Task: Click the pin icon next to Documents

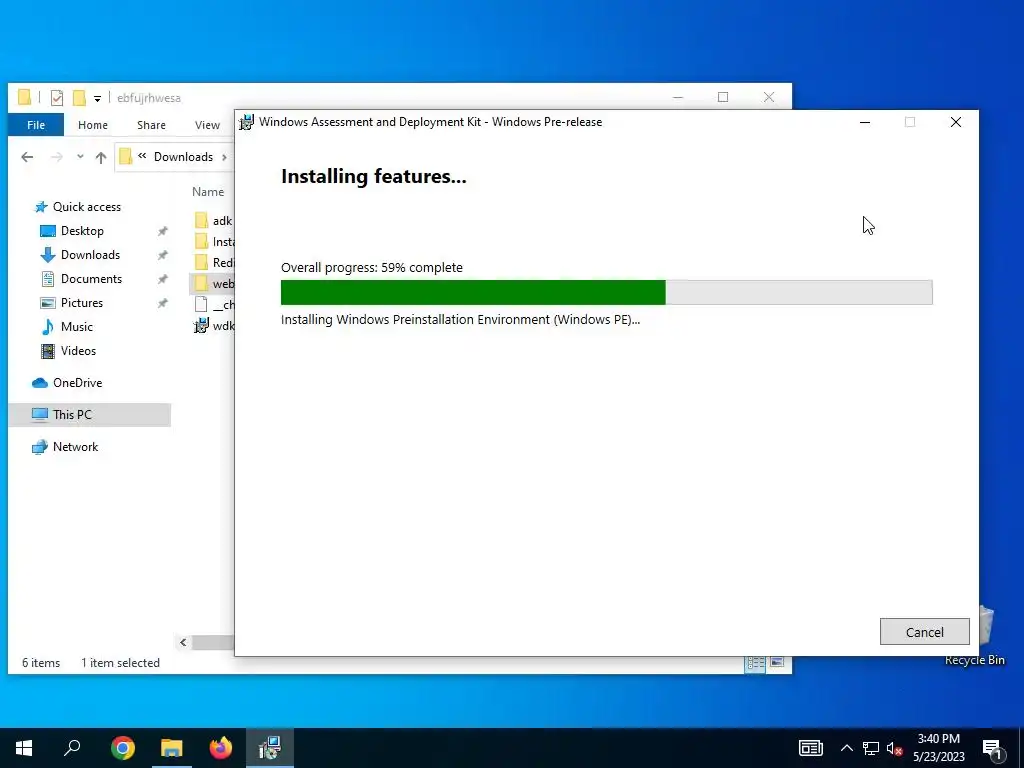Action: (x=163, y=279)
